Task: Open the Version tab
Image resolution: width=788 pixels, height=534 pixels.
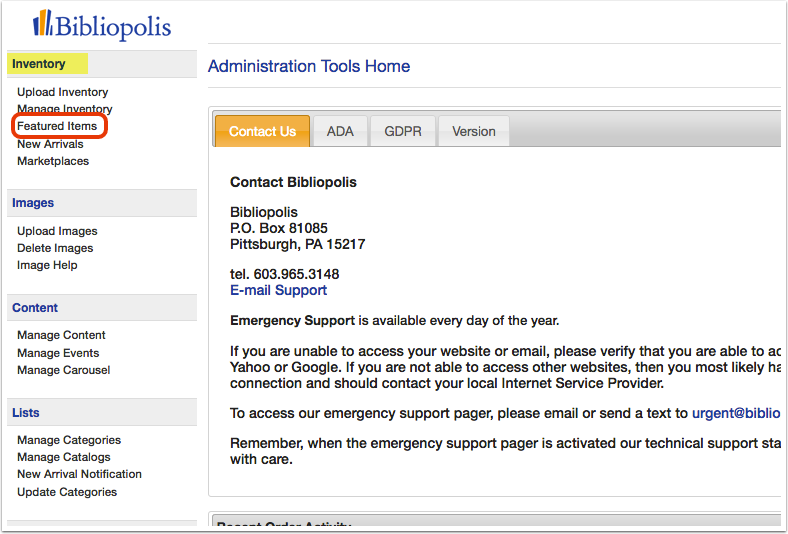Action: (x=474, y=131)
